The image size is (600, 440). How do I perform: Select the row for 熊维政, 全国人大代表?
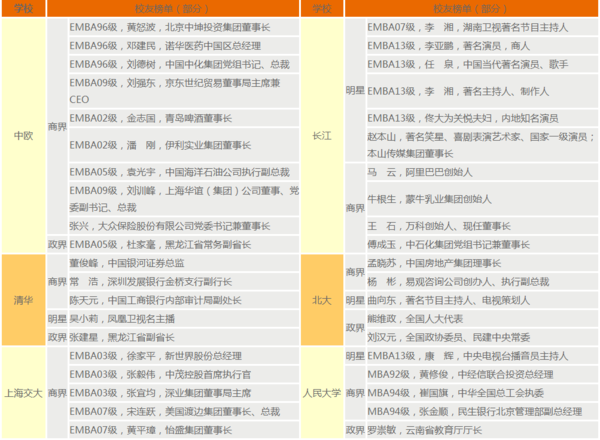pyautogui.click(x=482, y=319)
